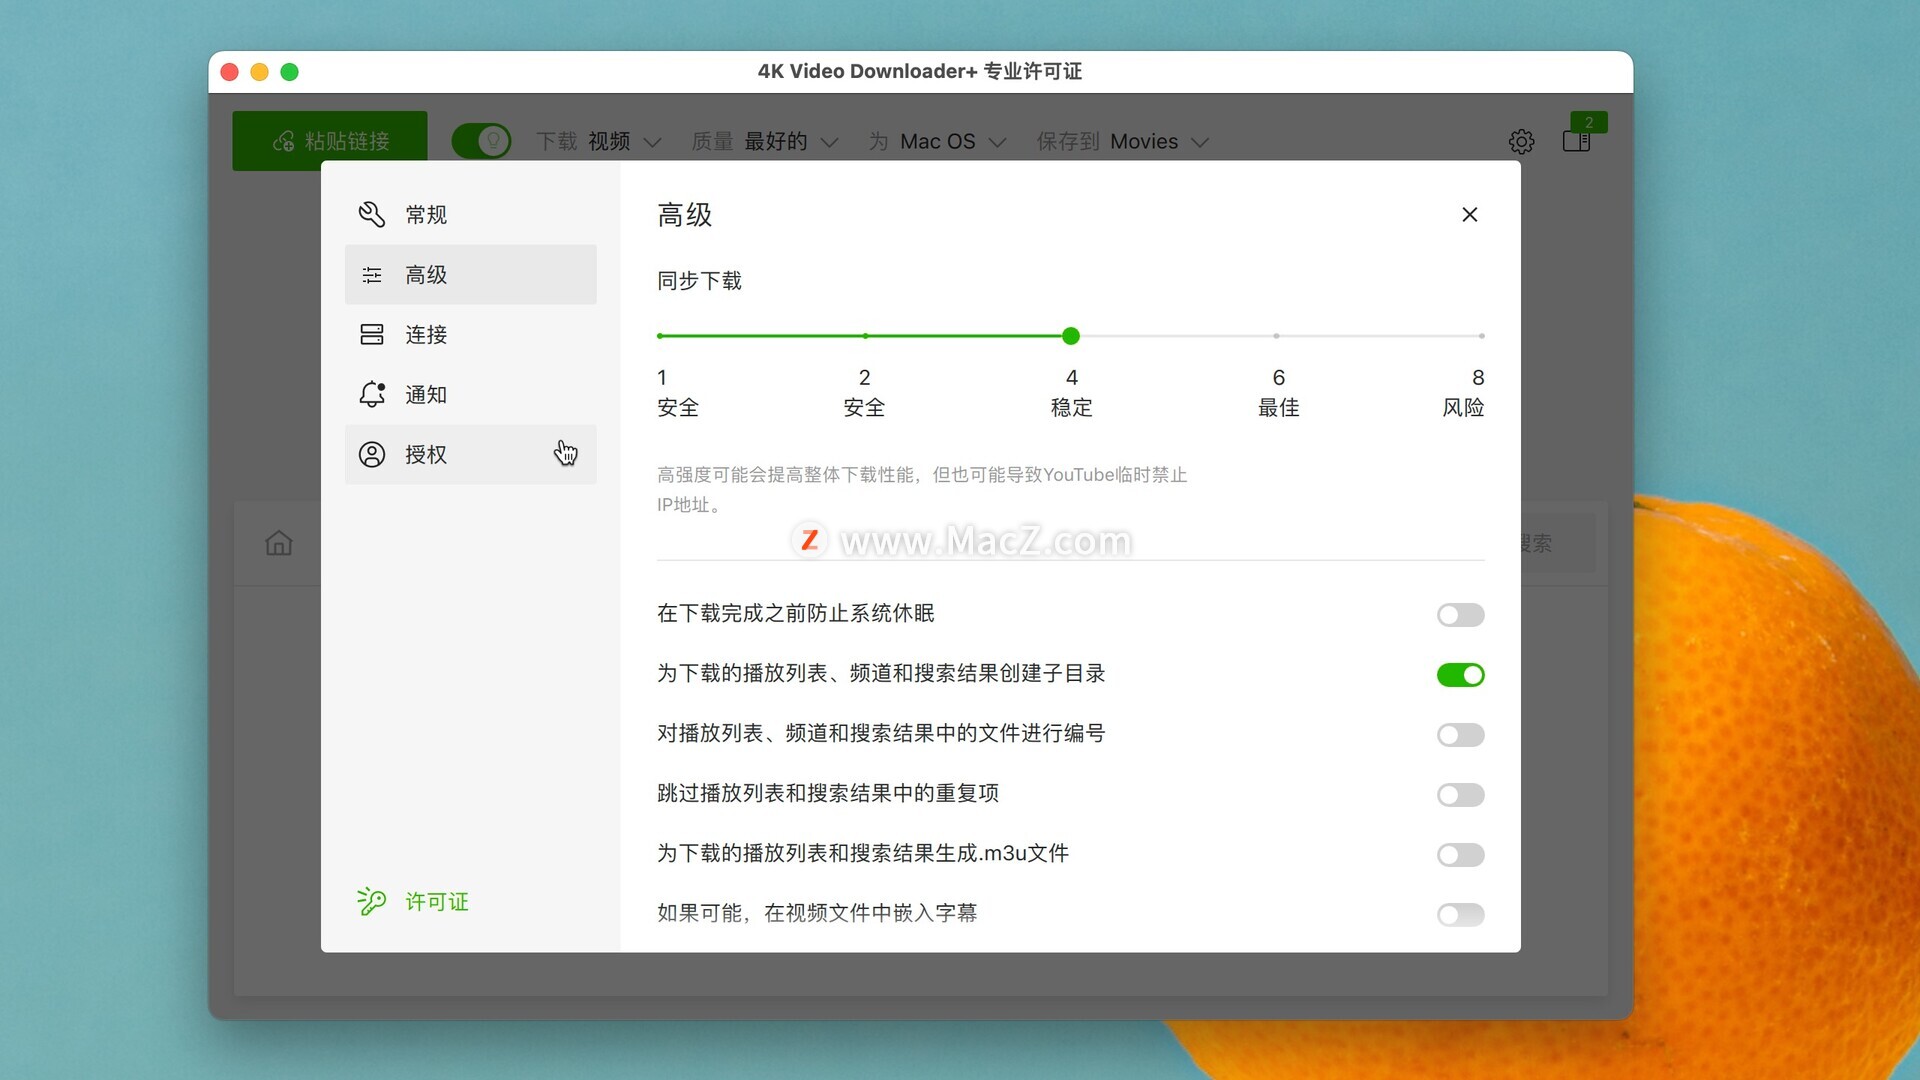Switch to the 授权 settings tab
This screenshot has height=1080, width=1920.
point(471,454)
